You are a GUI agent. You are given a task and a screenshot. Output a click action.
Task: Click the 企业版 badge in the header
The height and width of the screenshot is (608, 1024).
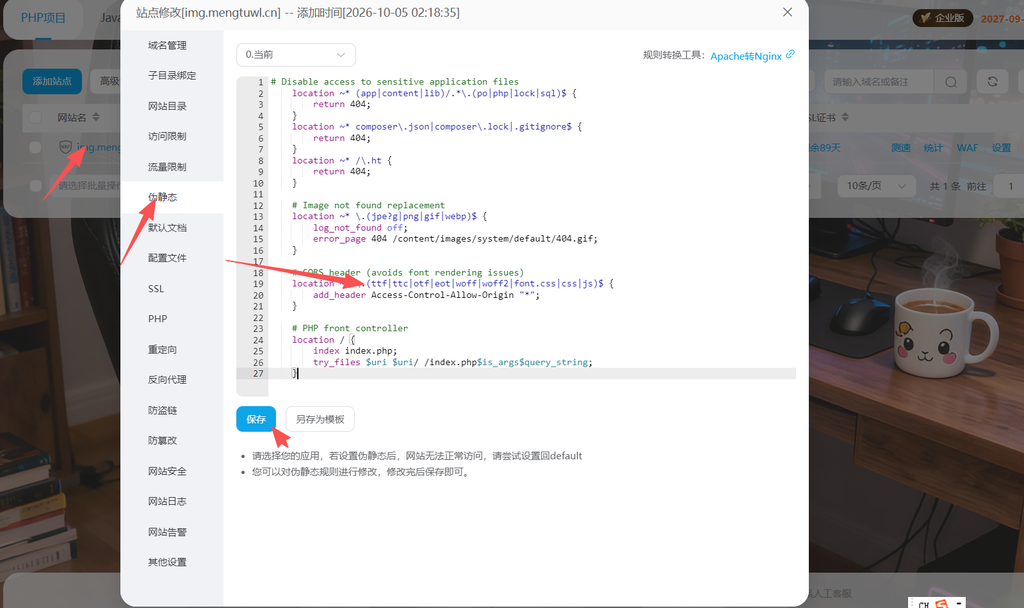click(x=942, y=18)
